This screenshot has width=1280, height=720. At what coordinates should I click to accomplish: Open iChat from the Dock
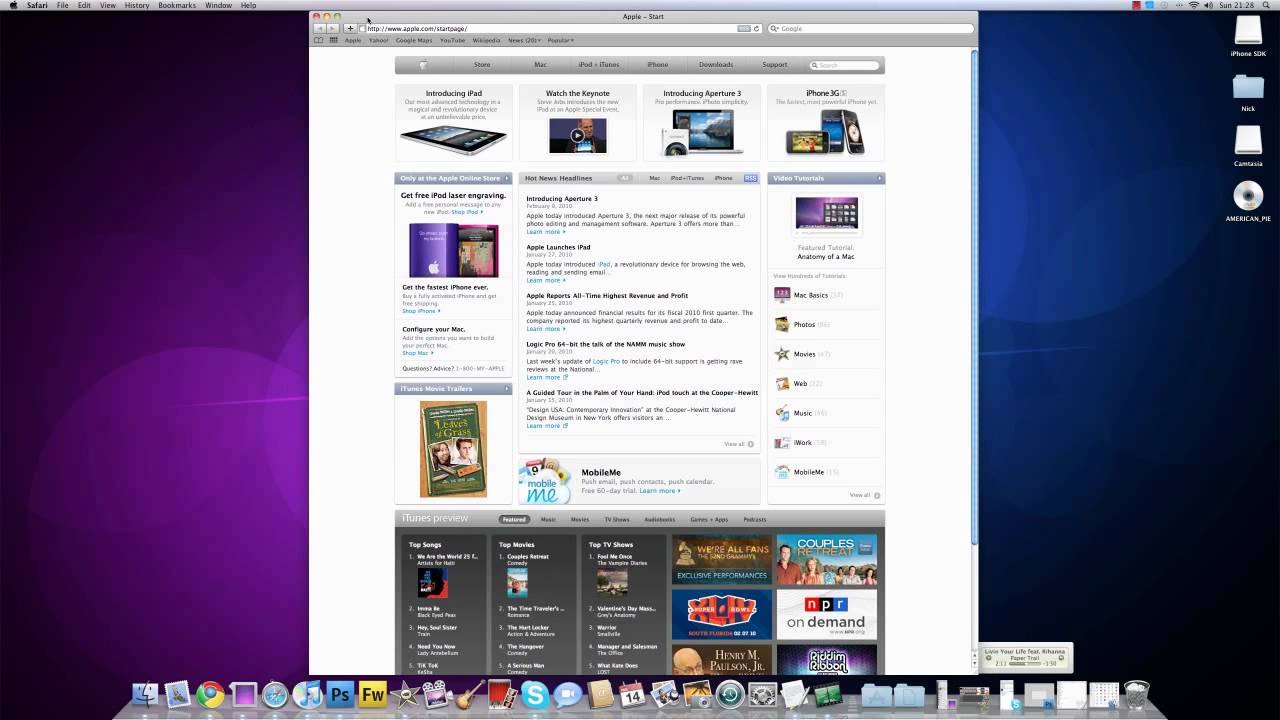[x=567, y=695]
